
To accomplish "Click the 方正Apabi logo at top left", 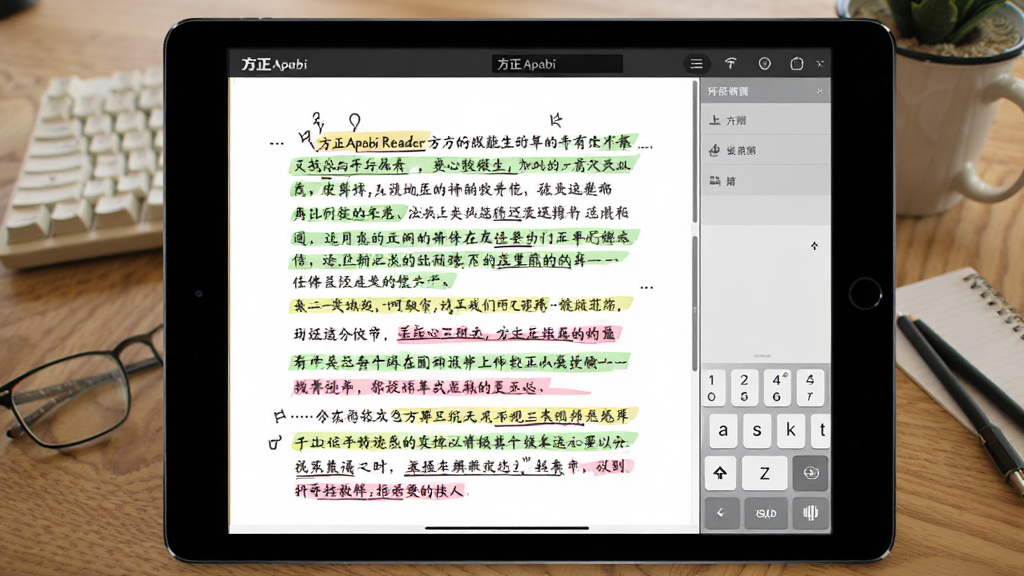I will pyautogui.click(x=274, y=64).
